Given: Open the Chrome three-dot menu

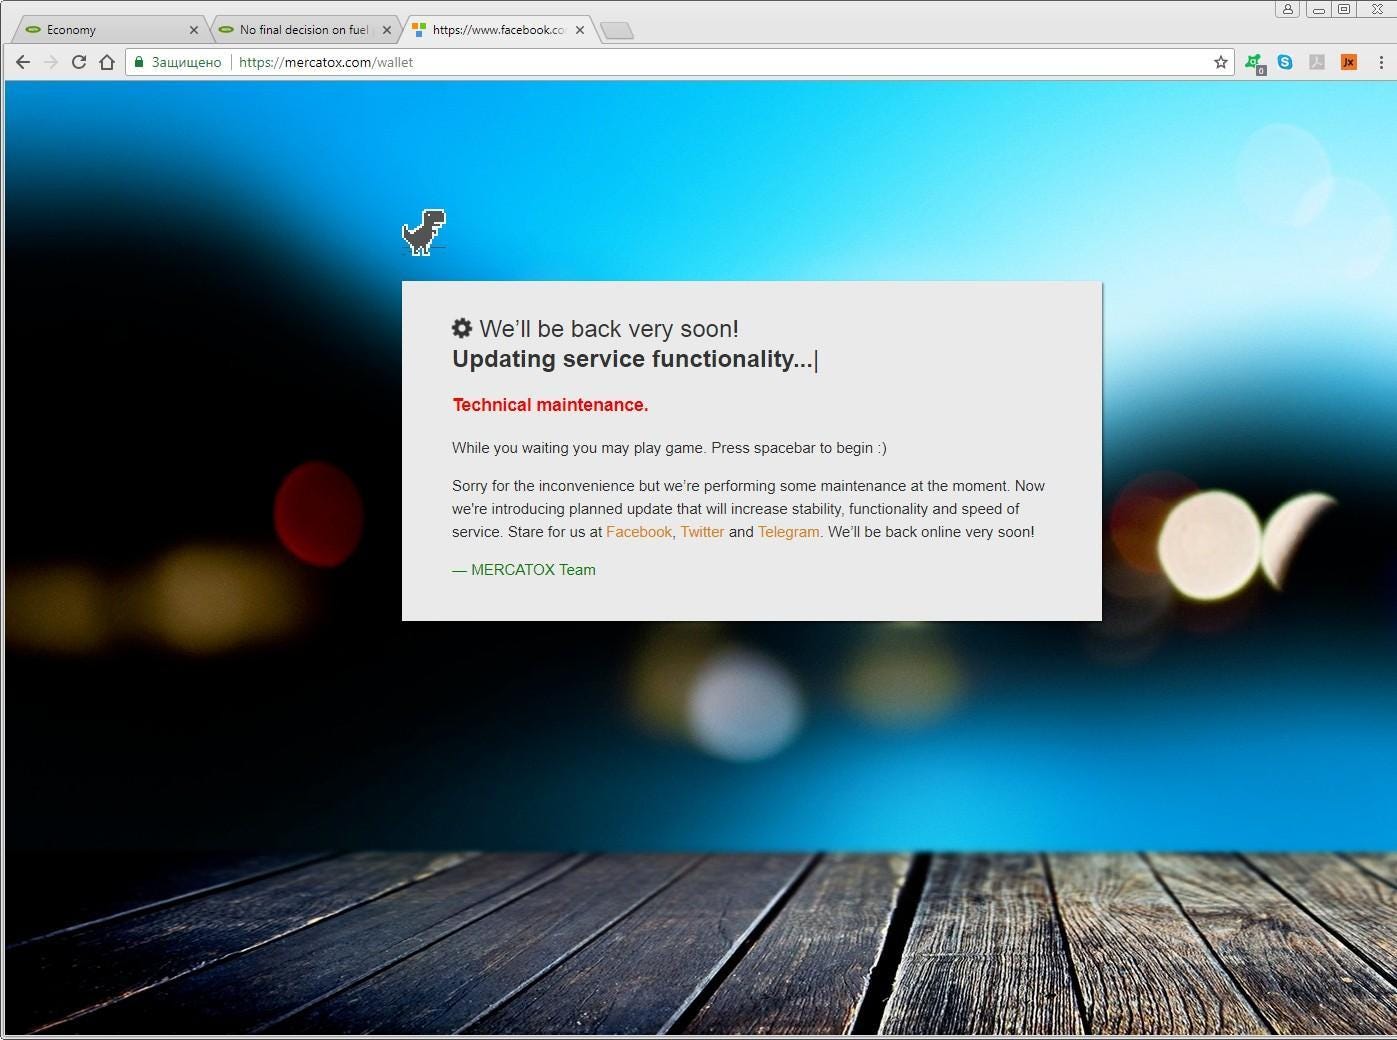Looking at the screenshot, I should 1381,62.
